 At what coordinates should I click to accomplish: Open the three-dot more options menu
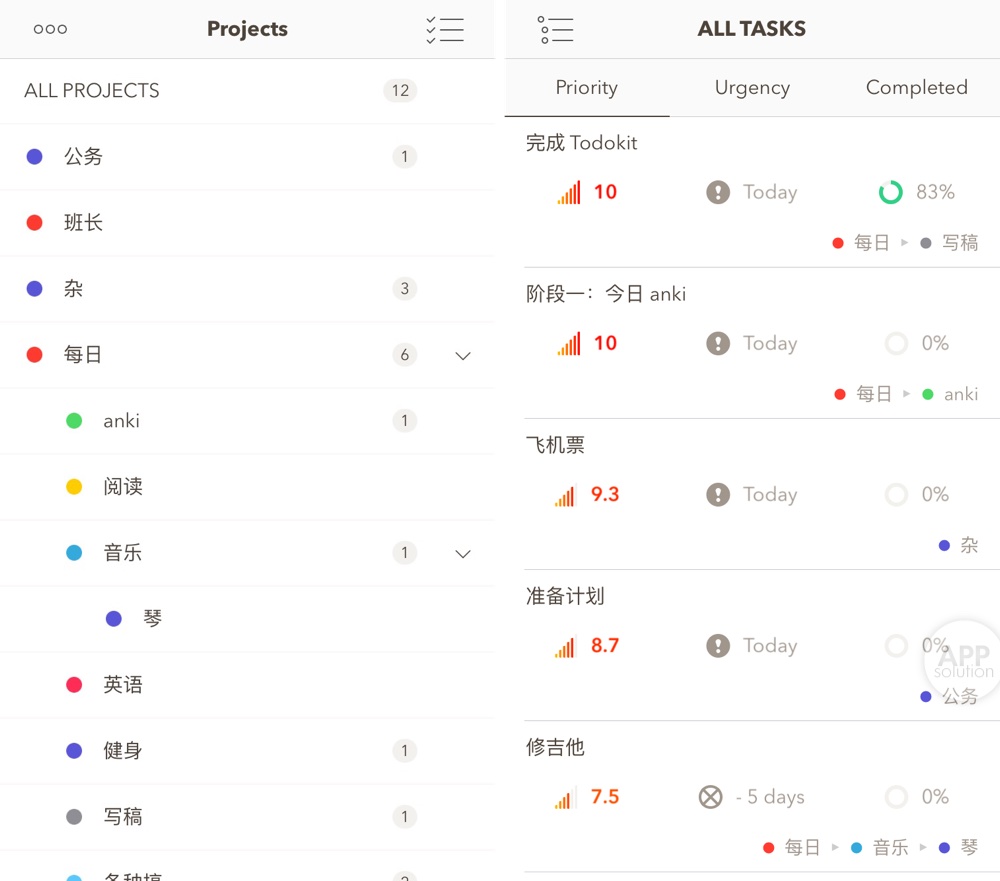(x=50, y=29)
